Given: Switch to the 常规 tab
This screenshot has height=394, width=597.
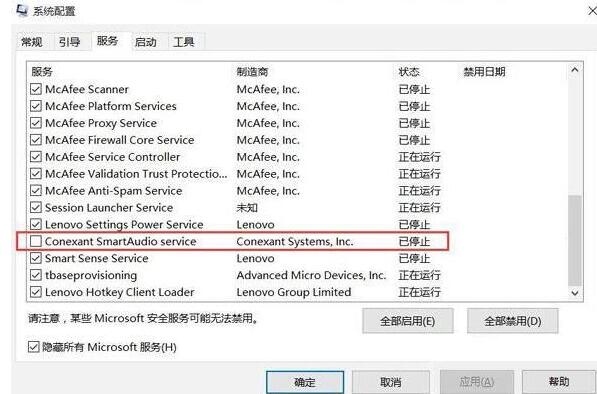Looking at the screenshot, I should 32,41.
